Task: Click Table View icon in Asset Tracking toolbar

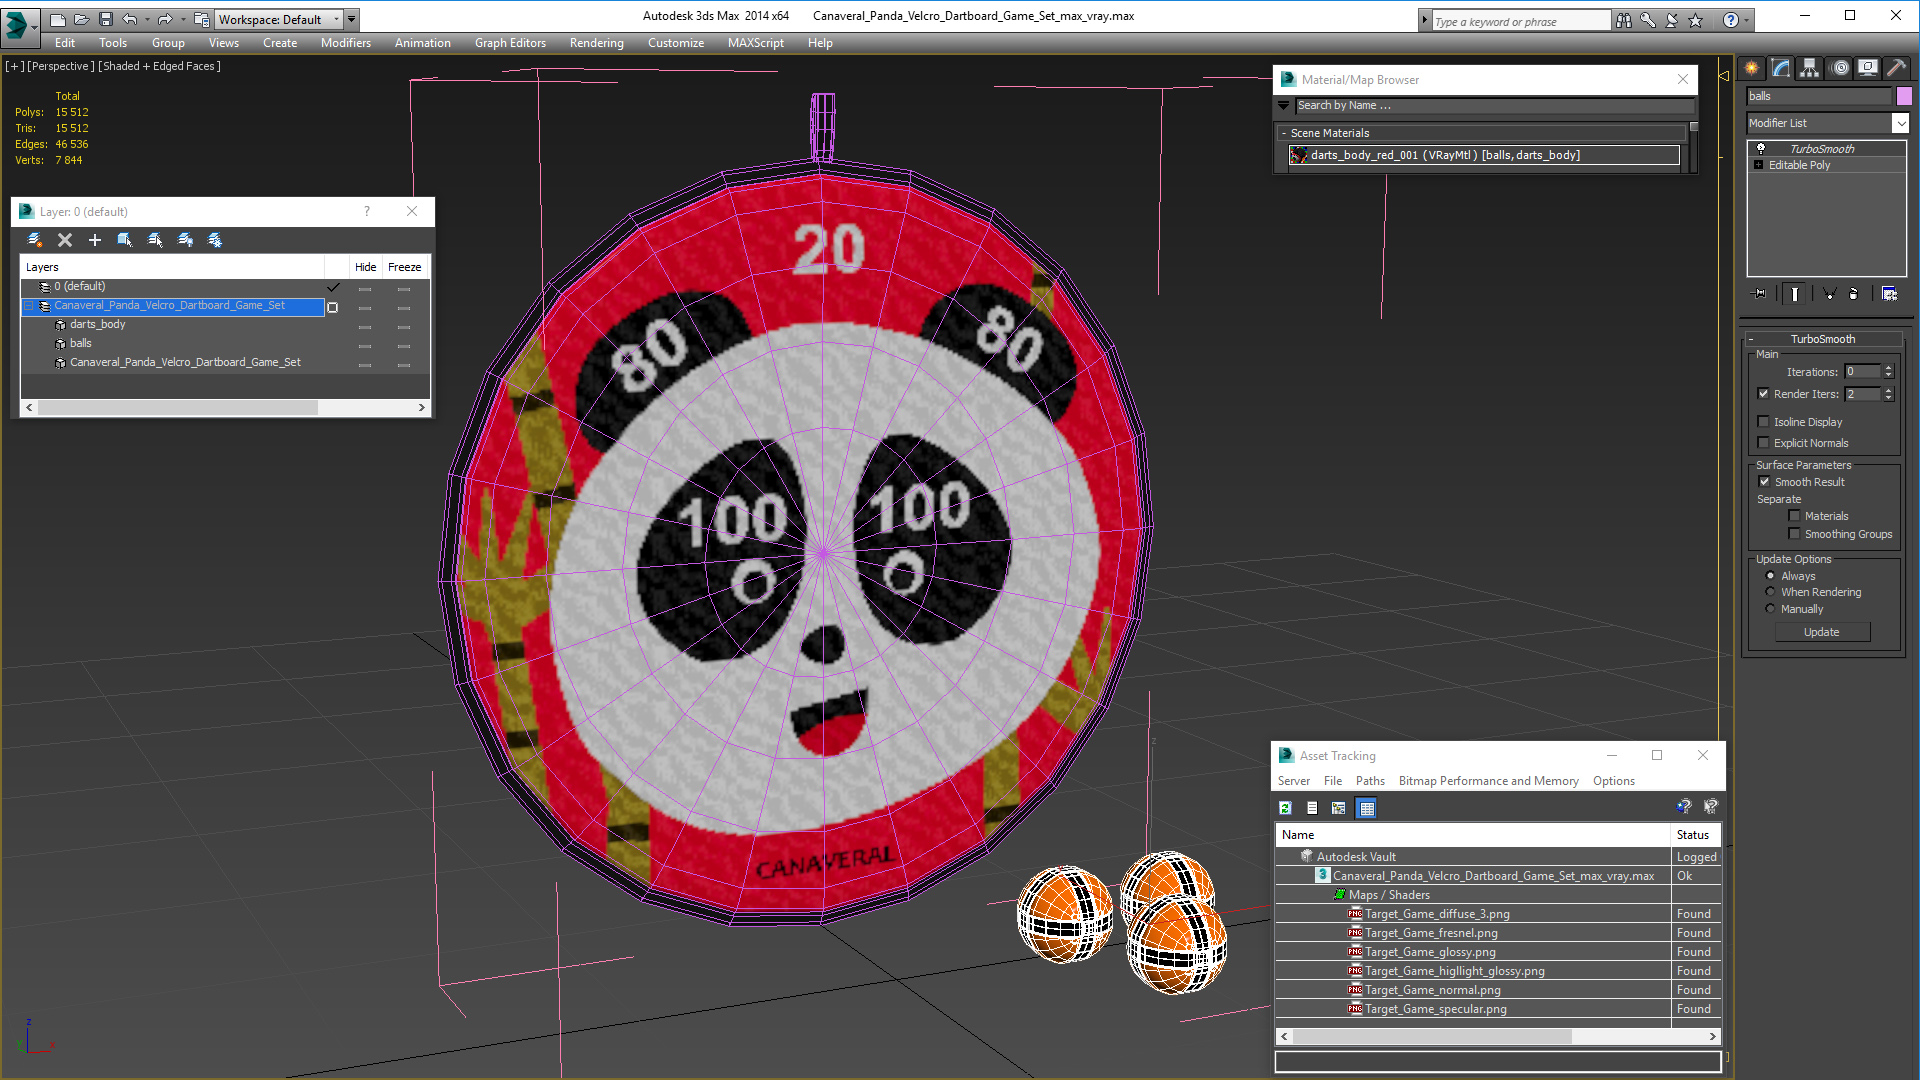Action: 1367,808
